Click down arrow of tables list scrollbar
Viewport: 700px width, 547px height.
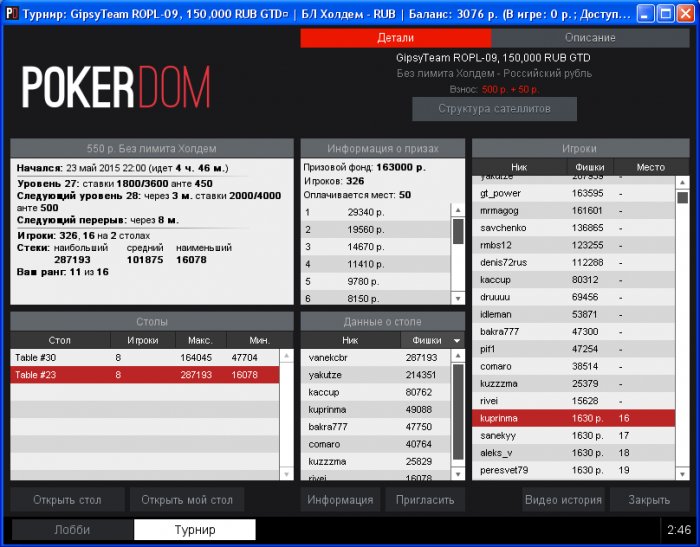[286, 474]
